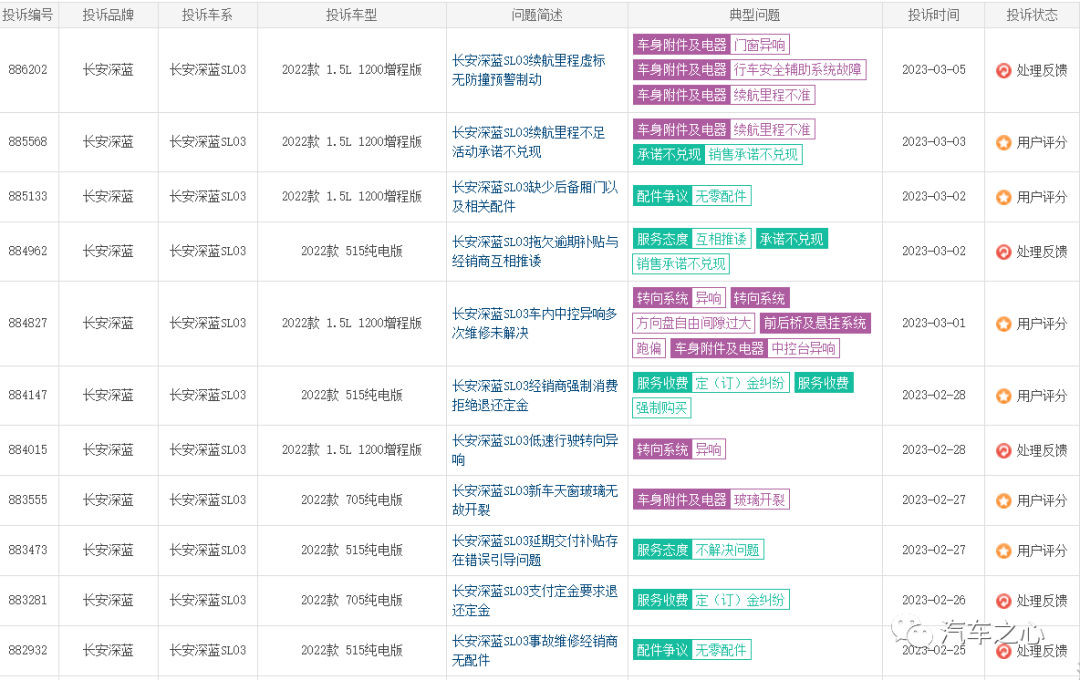Viewport: 1080px width, 680px height.
Task: Click status icon for complaint 884015
Action: (x=1004, y=451)
